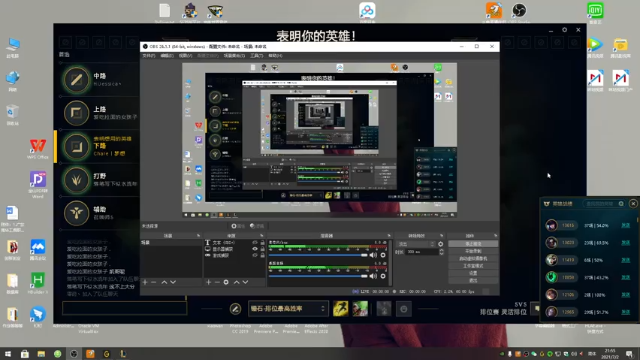Toggle lock on the 游戏捕获 source
Screen dimensions: 640x360
point(262,256)
